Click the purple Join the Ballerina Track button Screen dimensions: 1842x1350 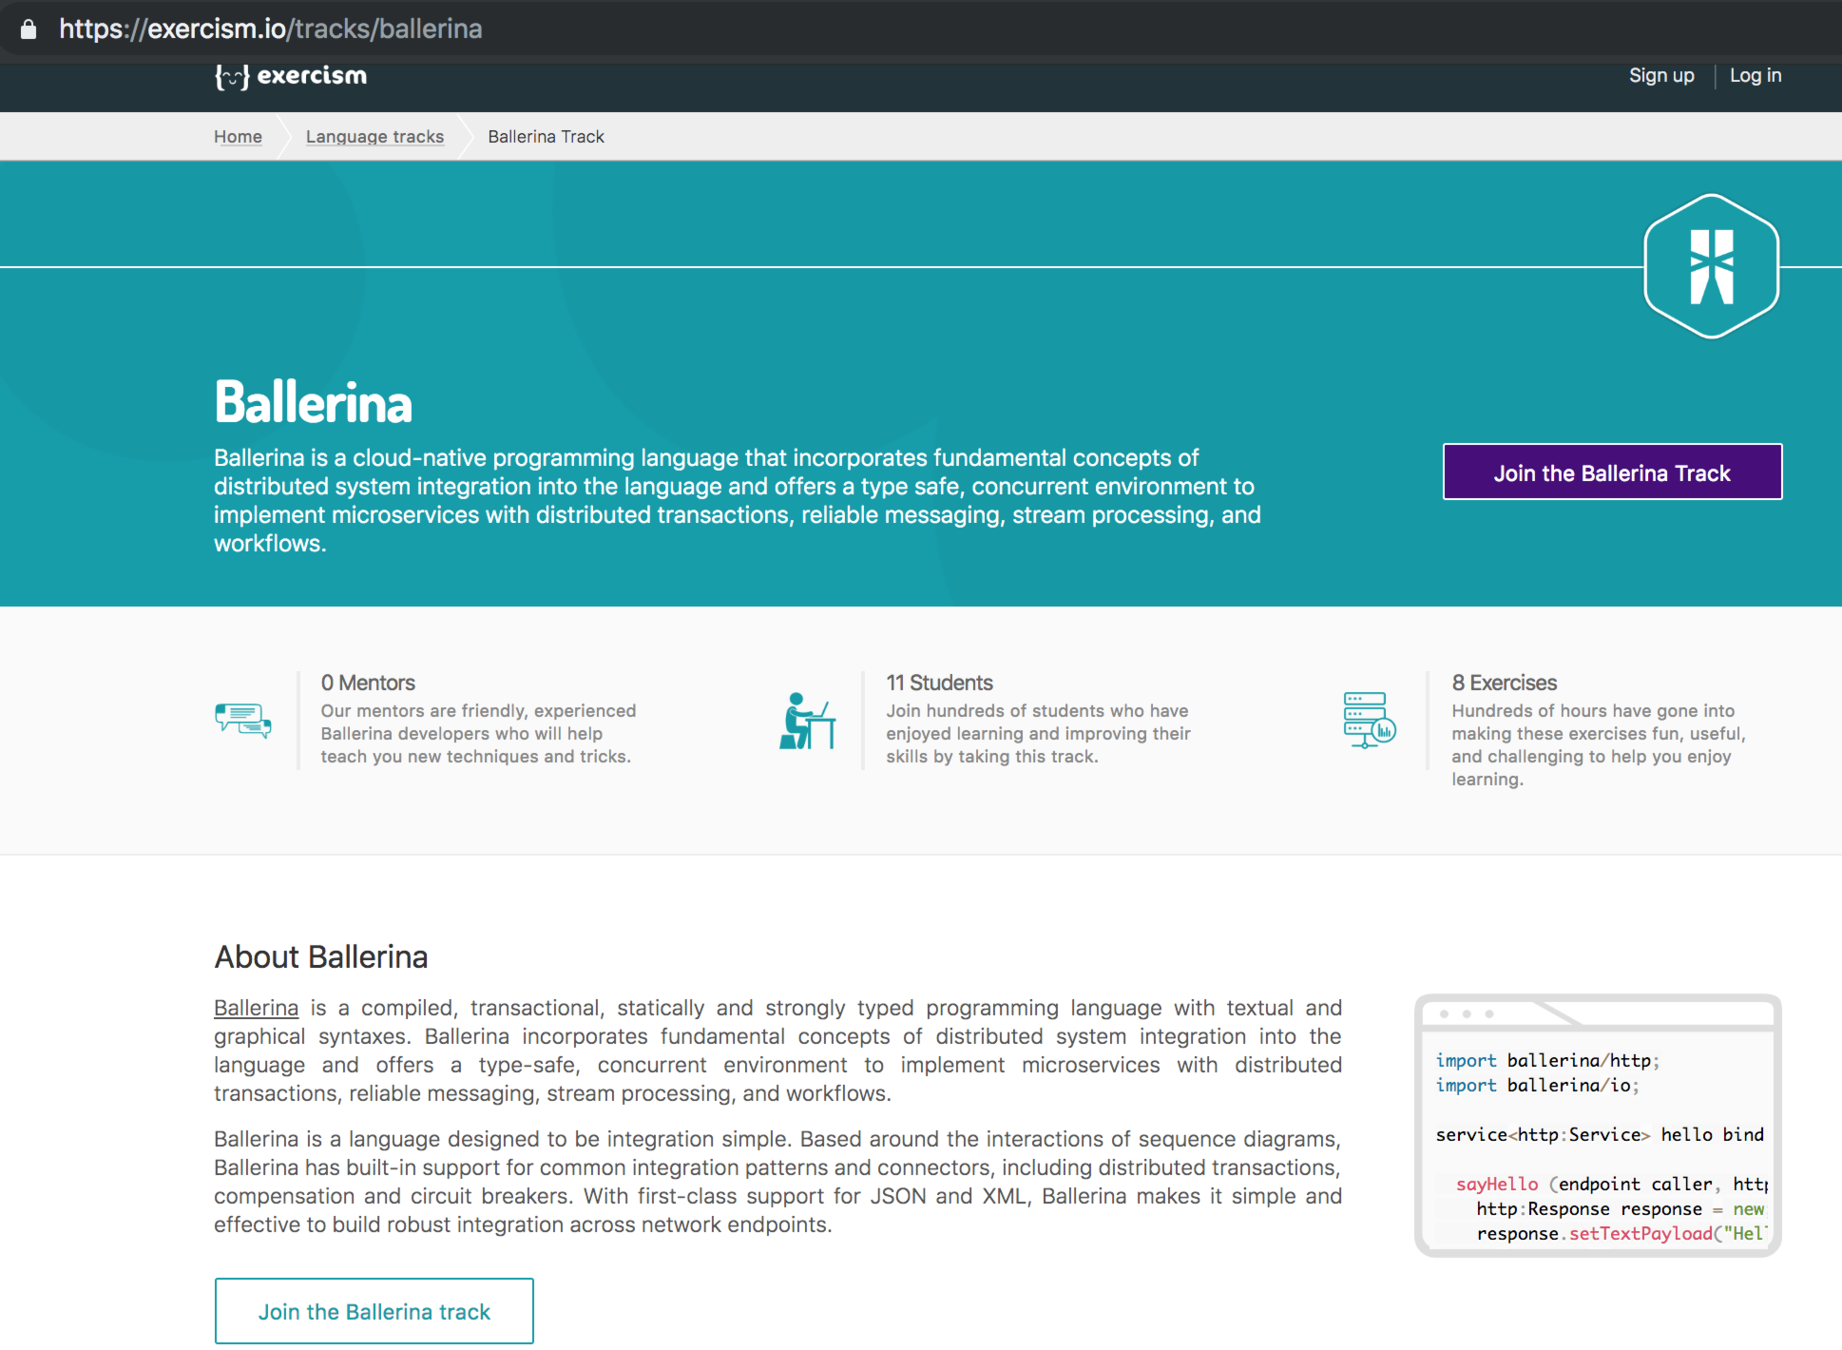(x=1612, y=472)
